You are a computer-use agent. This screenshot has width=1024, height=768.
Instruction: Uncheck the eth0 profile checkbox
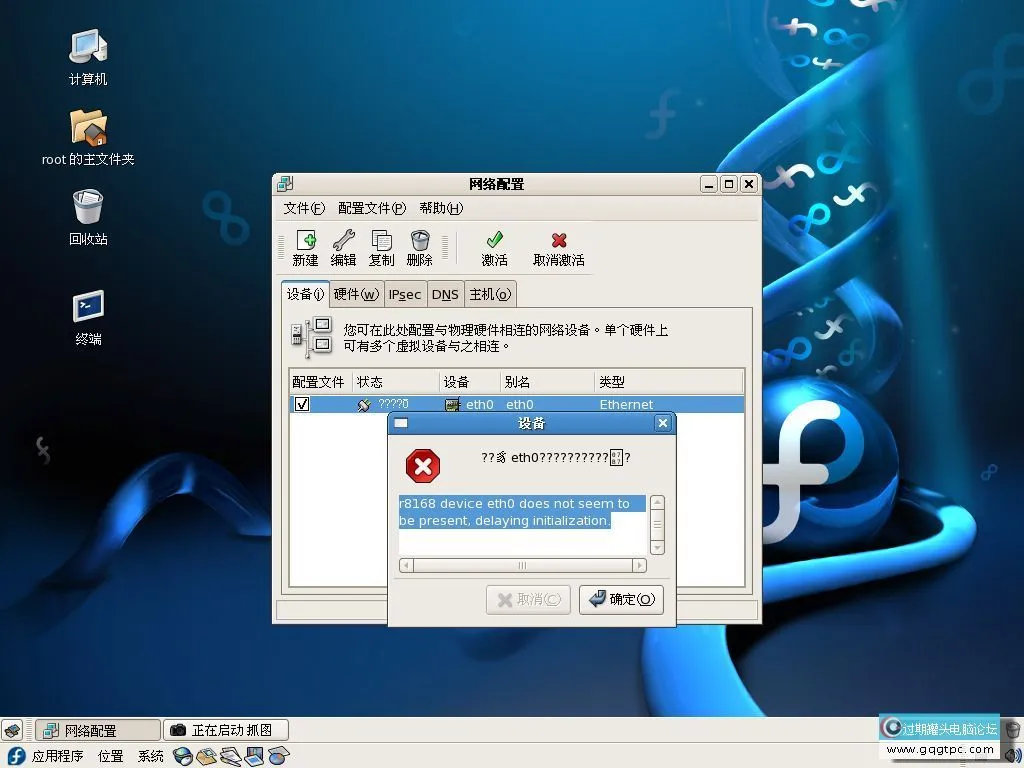(x=302, y=404)
